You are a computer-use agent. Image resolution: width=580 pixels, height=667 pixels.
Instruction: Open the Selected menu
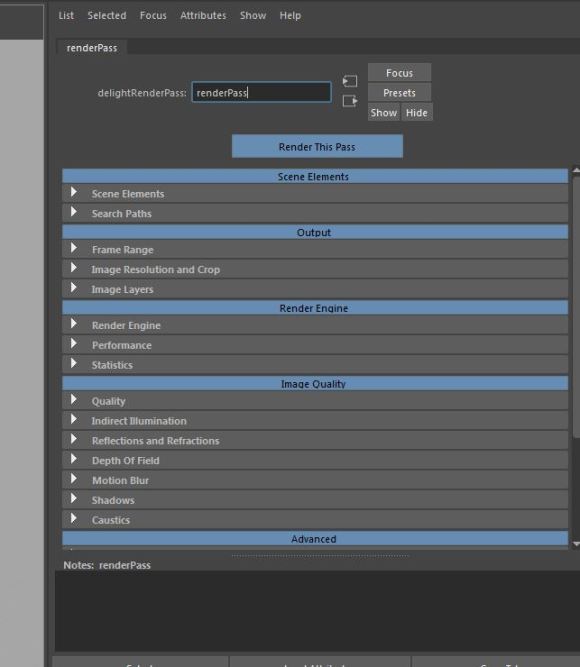coord(107,15)
